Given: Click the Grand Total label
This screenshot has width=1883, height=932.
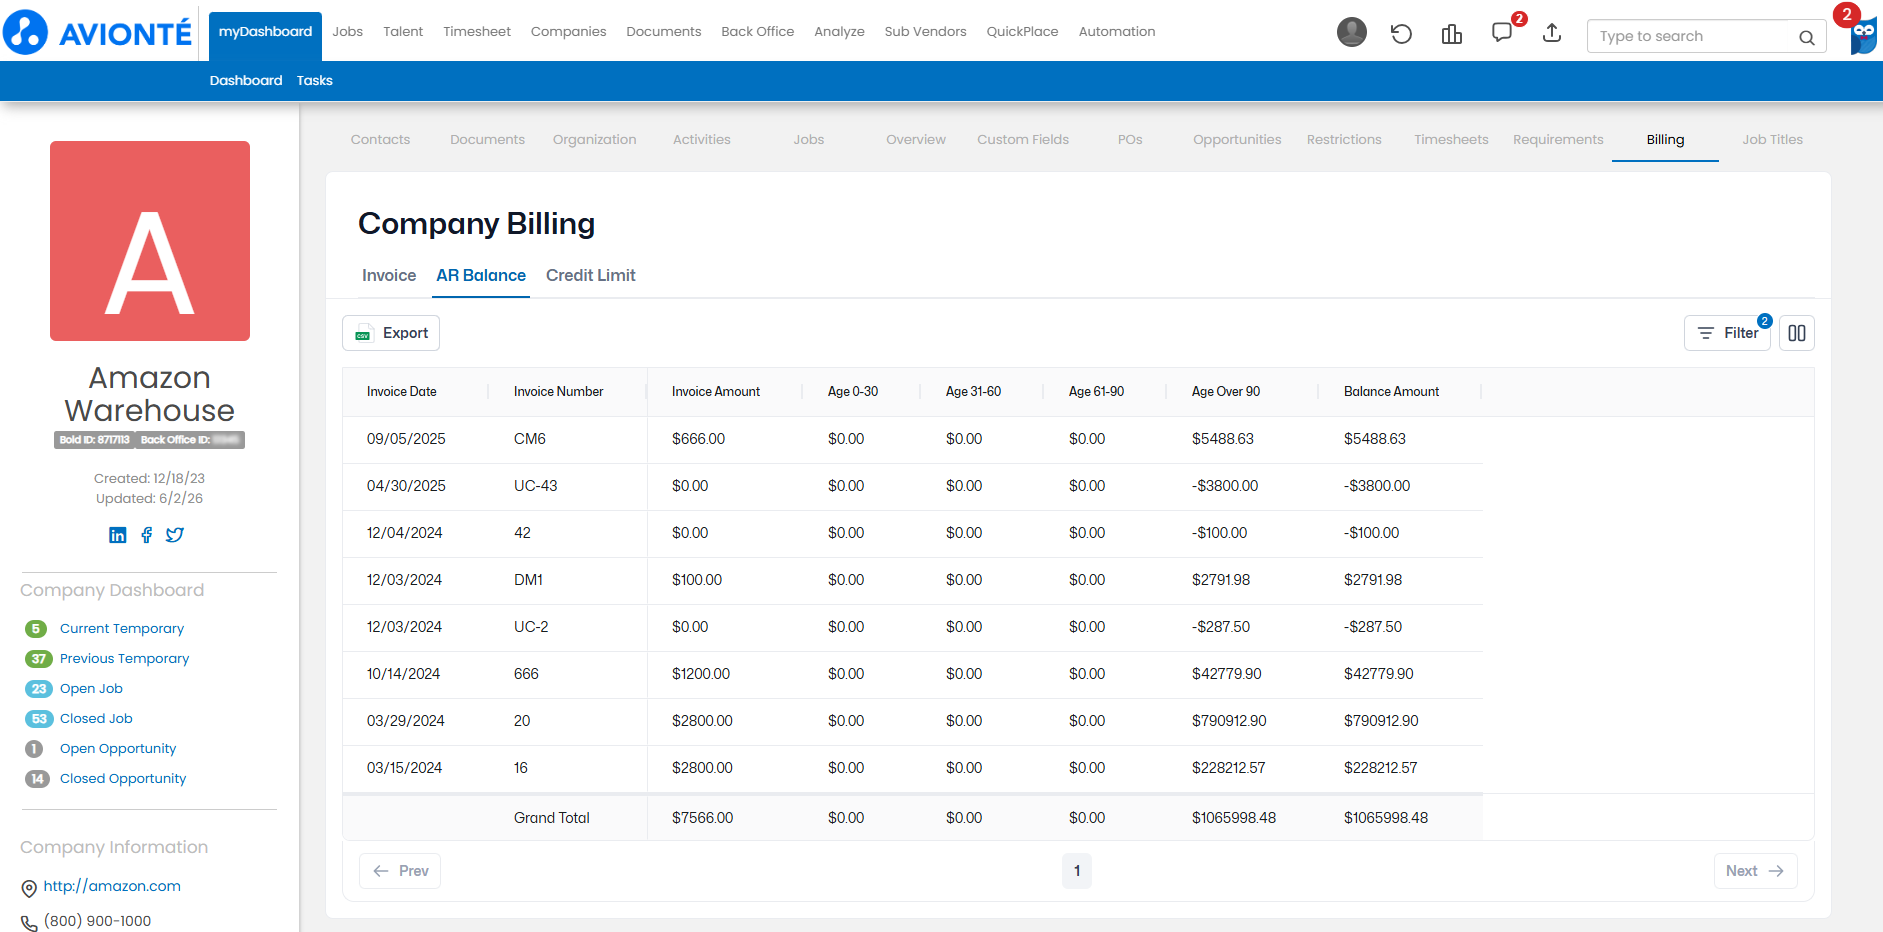Looking at the screenshot, I should (552, 818).
